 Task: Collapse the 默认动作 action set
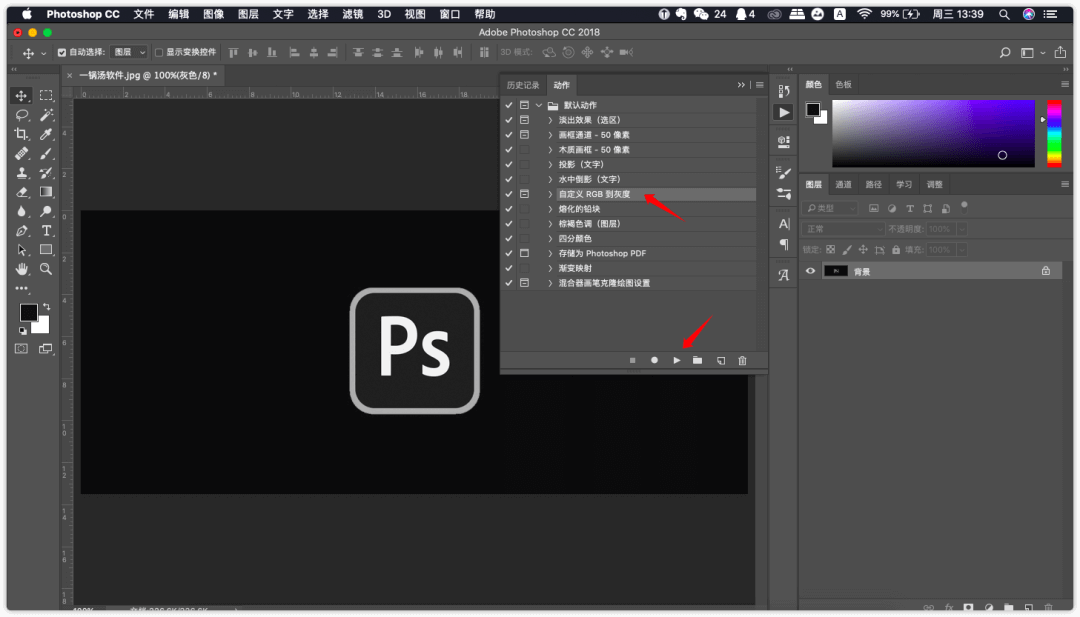click(539, 105)
